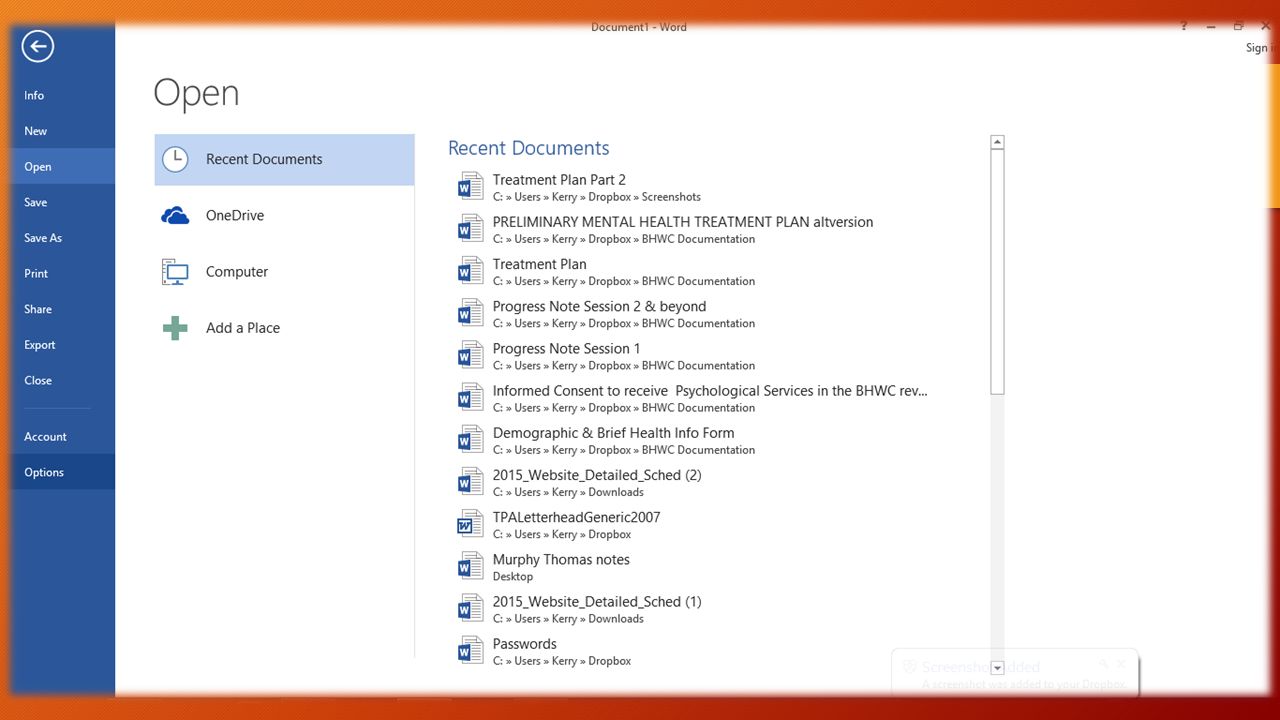Screen dimensions: 1280x720
Task: Select the OneDrive place
Action: click(284, 215)
